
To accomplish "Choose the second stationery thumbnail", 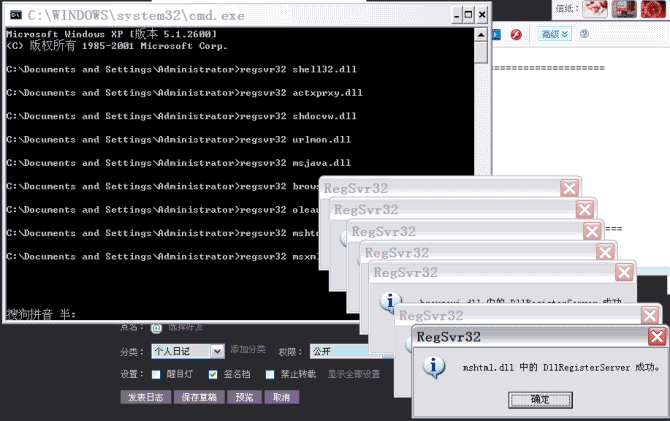I will [x=624, y=9].
